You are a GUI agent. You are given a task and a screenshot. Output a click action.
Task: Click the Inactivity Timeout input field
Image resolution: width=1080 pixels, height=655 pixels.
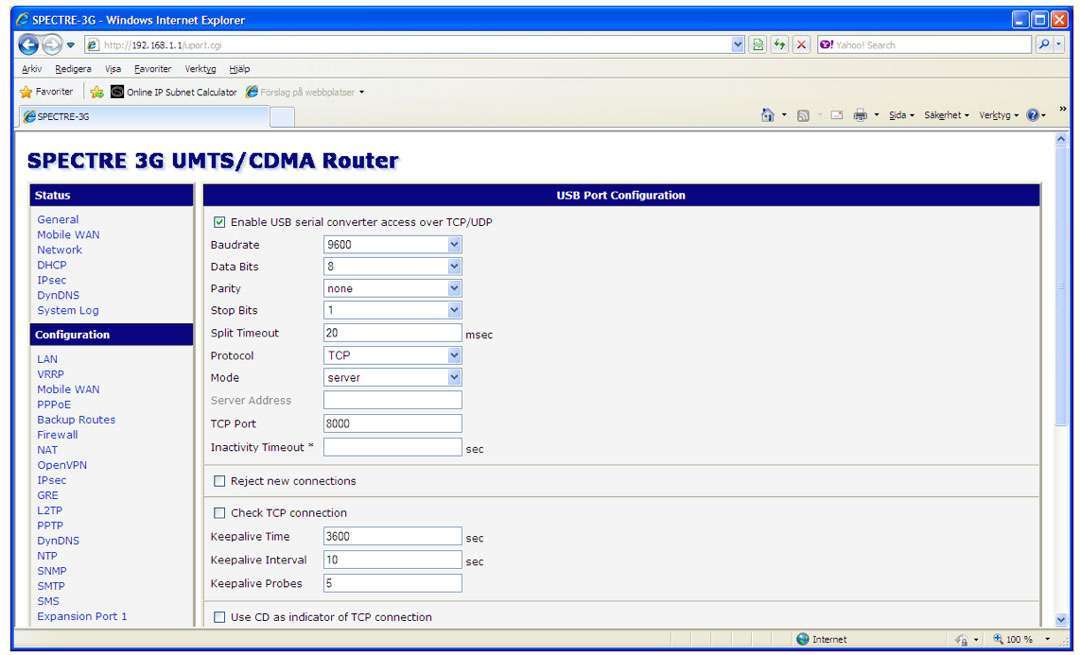[393, 447]
